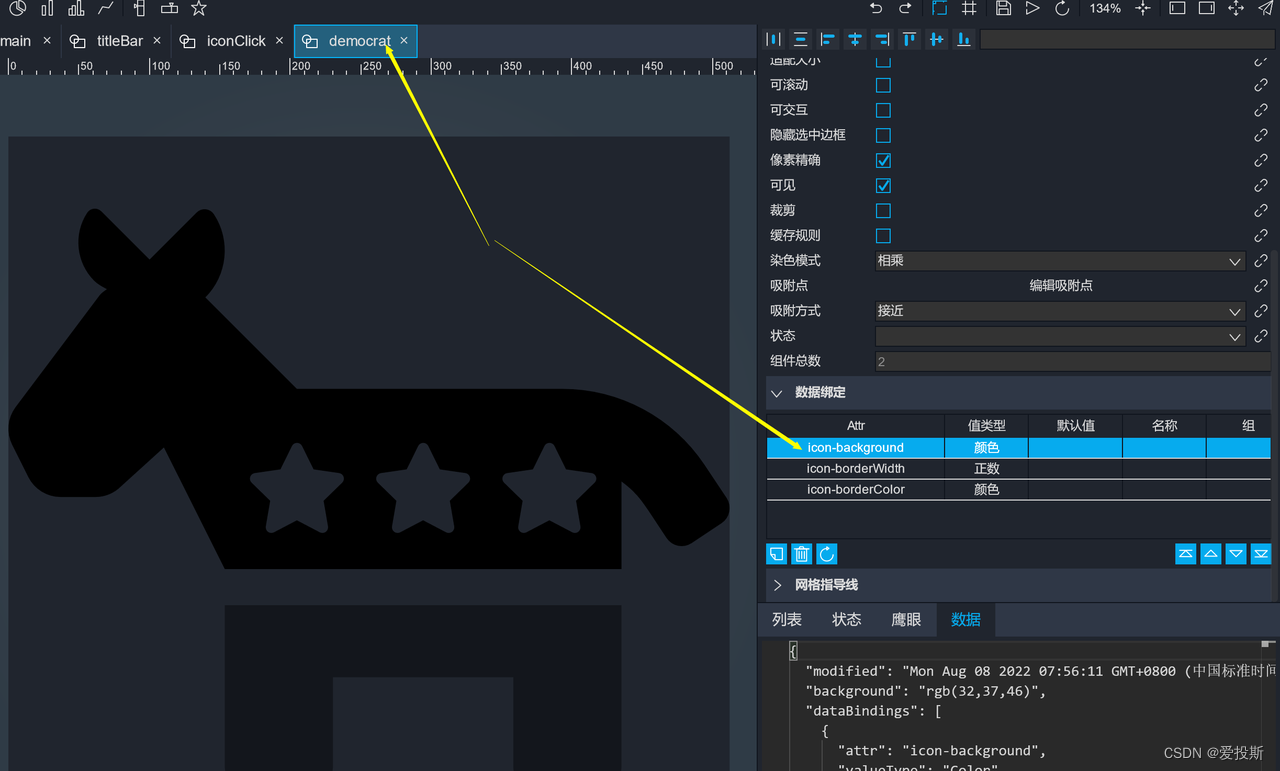Image resolution: width=1280 pixels, height=771 pixels.
Task: Enable the 裁剪 checkbox
Action: click(x=883, y=211)
